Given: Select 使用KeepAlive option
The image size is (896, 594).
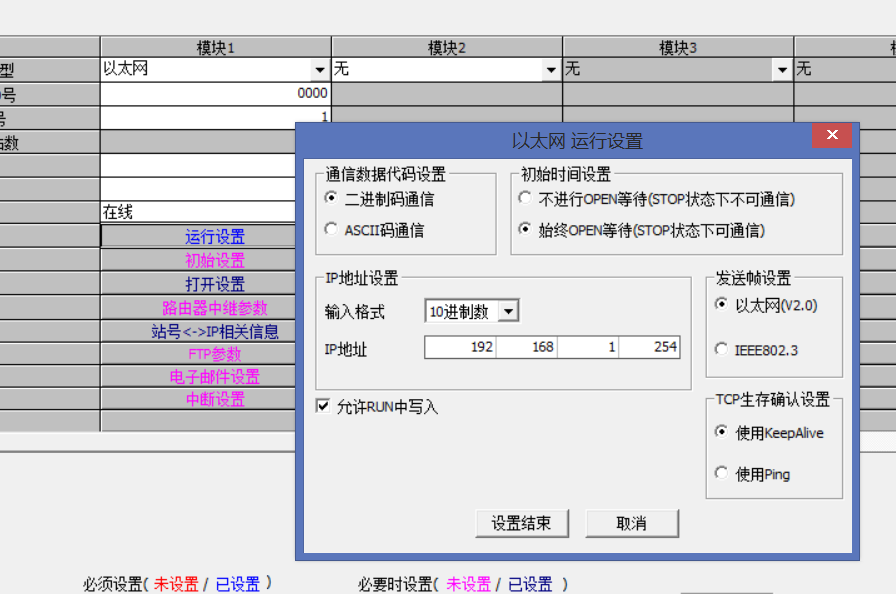Looking at the screenshot, I should [x=722, y=432].
